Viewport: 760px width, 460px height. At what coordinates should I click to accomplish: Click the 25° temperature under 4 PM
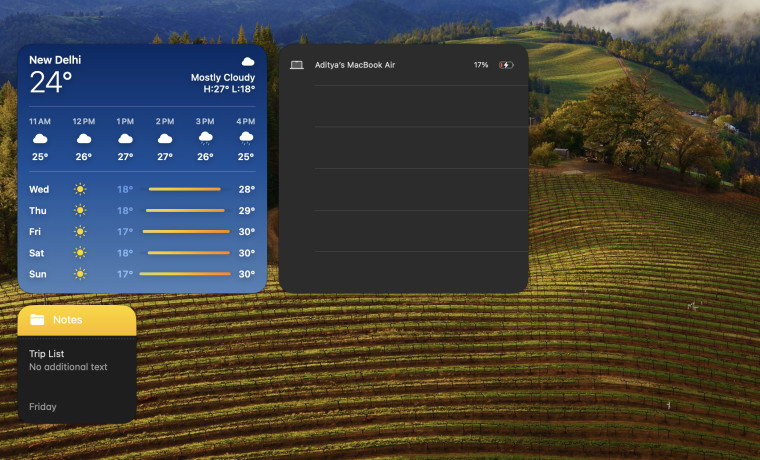246,157
